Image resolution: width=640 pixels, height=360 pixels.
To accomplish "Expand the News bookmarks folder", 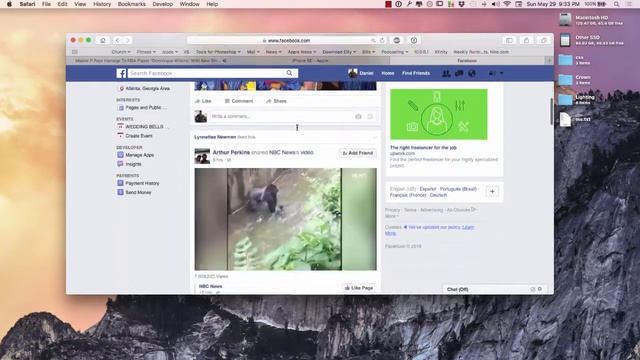I will tap(273, 52).
